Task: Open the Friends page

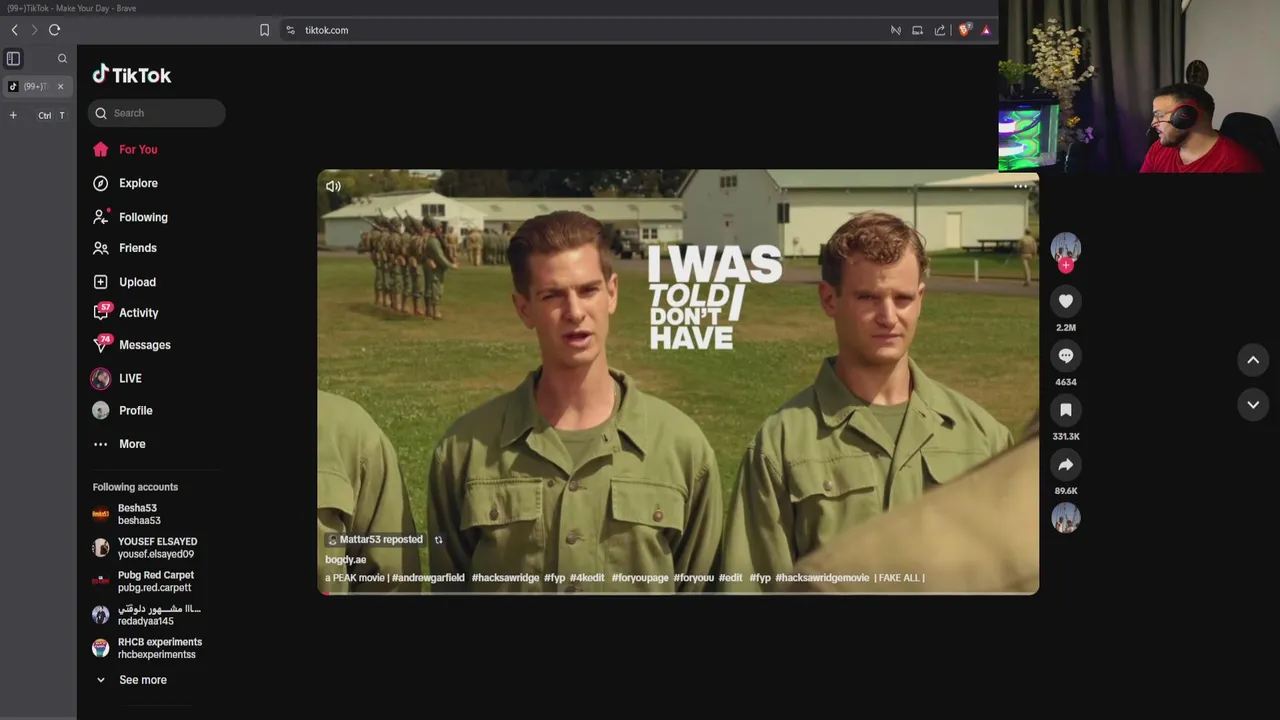Action: (x=125, y=248)
